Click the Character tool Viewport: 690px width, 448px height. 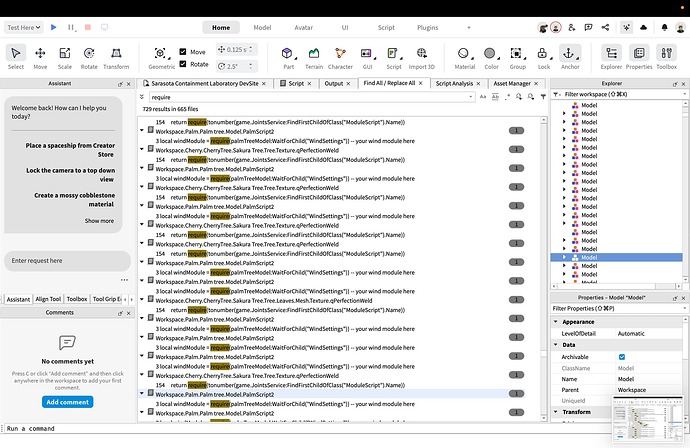coord(340,58)
